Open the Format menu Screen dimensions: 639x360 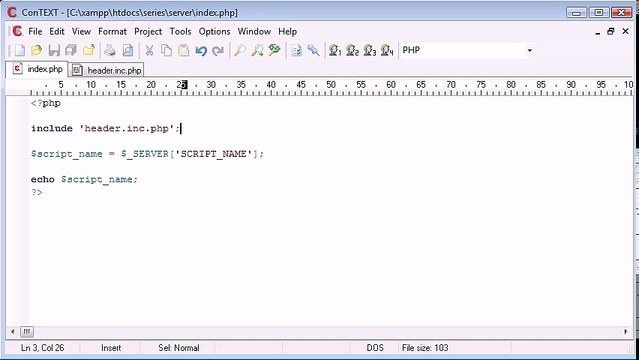point(112,31)
